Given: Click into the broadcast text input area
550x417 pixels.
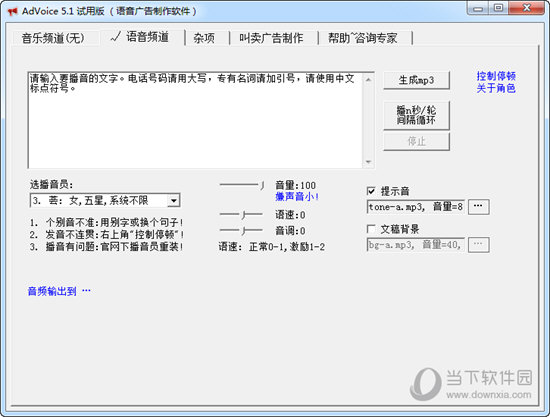Looking at the screenshot, I should (196, 120).
